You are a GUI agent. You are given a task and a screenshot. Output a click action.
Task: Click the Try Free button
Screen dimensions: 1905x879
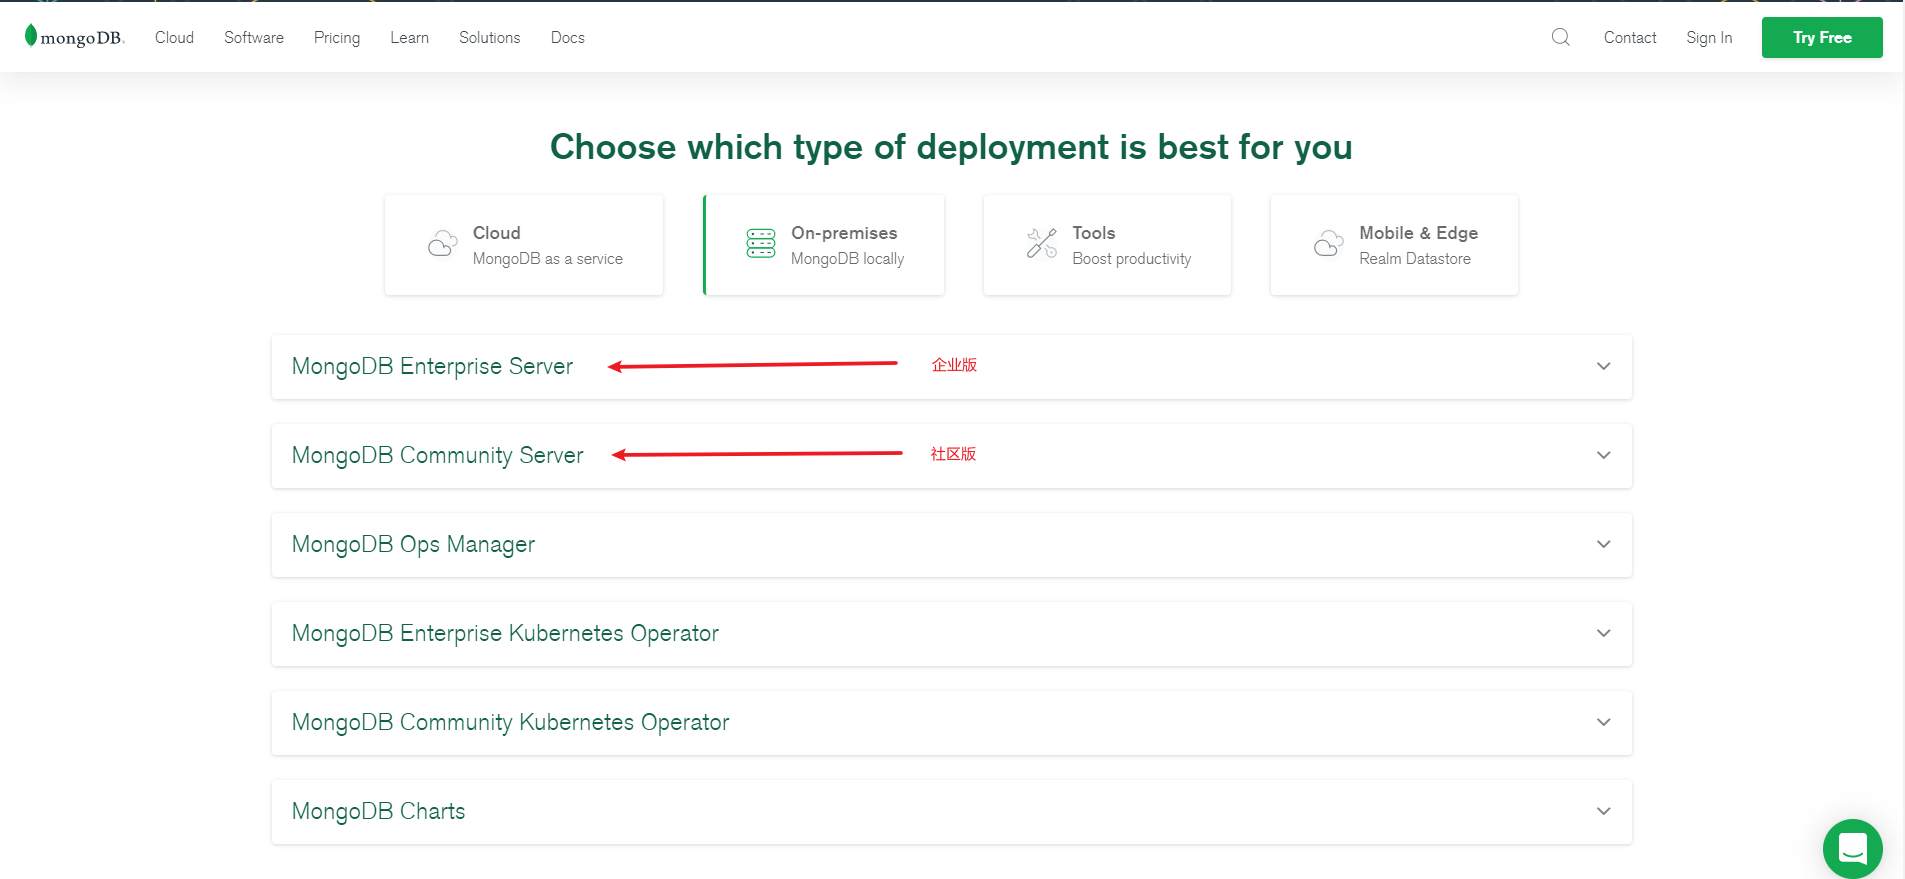pyautogui.click(x=1822, y=37)
